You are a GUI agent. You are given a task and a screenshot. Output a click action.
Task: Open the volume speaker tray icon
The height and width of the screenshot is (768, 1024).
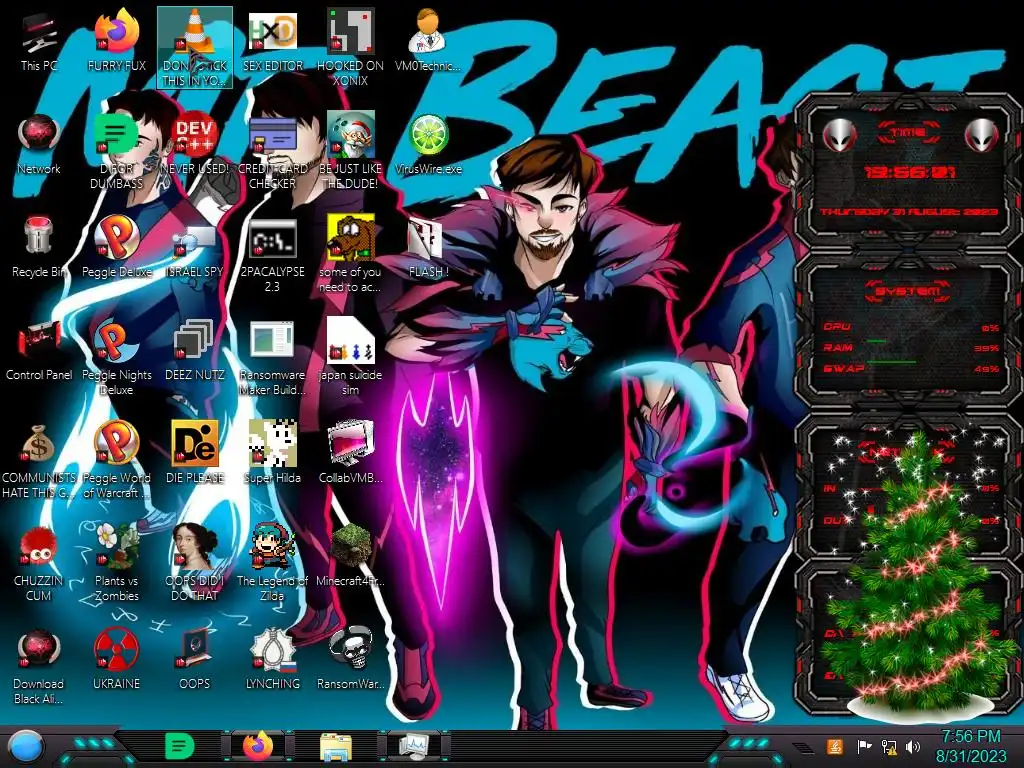[913, 746]
